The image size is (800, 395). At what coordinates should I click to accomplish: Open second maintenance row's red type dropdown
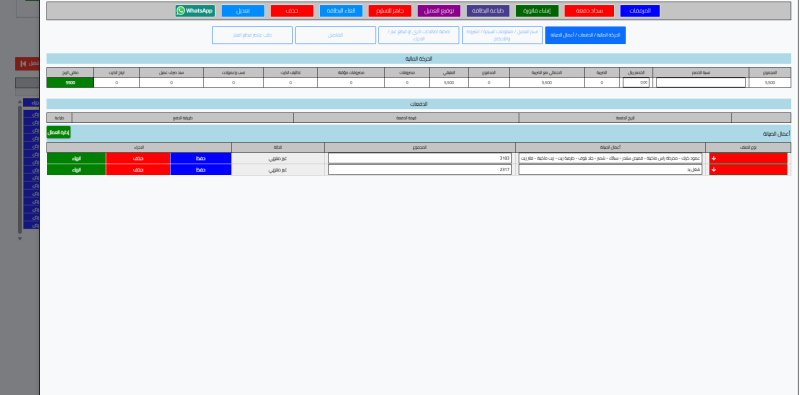click(x=748, y=169)
